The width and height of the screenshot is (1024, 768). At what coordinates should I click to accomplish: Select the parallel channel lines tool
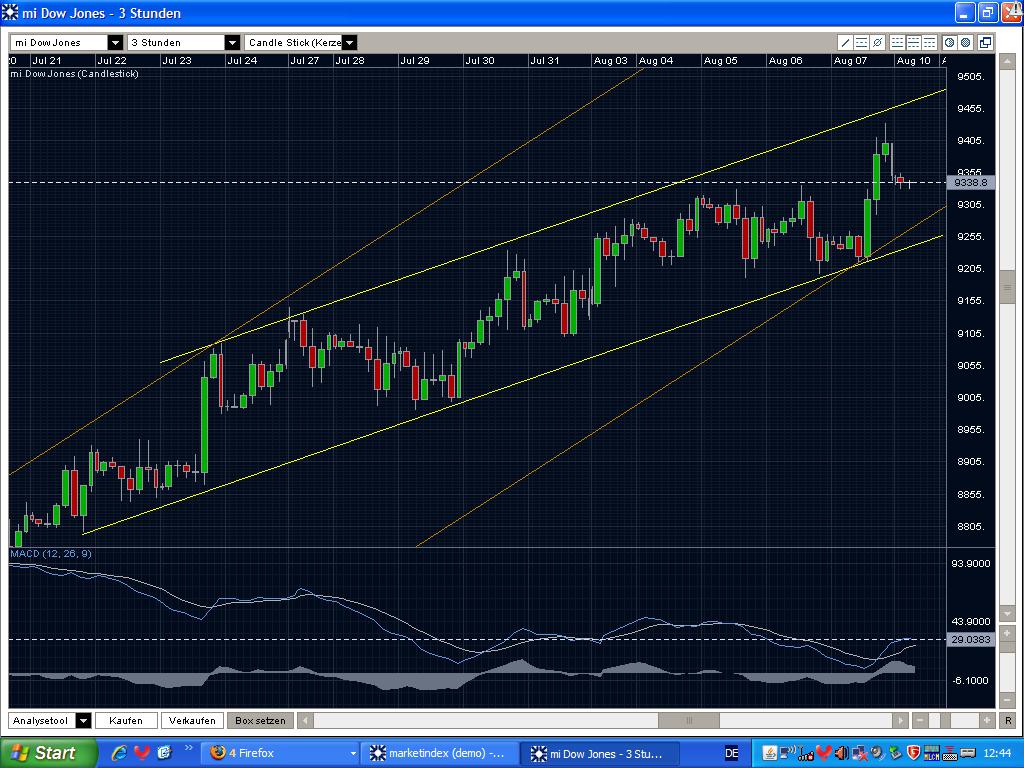point(861,42)
